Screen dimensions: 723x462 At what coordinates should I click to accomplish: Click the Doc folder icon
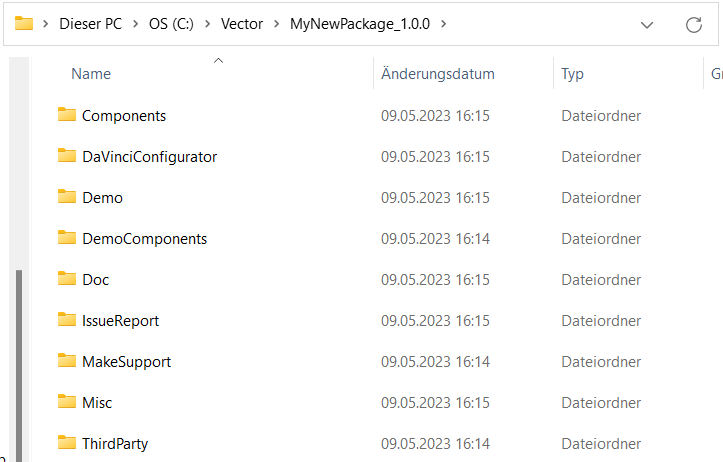(x=67, y=278)
